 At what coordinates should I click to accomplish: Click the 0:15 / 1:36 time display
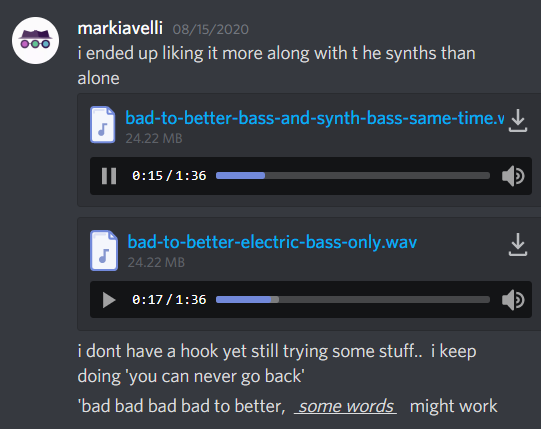[169, 176]
